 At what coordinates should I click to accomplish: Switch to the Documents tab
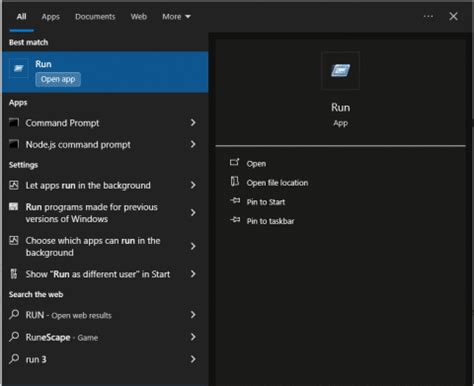tap(95, 17)
